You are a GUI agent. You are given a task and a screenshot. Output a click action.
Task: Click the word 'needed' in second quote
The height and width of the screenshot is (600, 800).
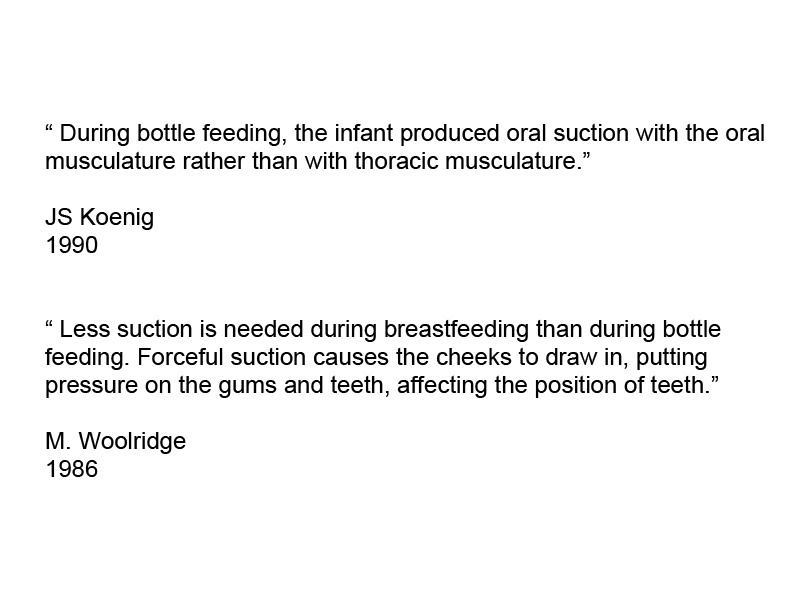click(263, 329)
